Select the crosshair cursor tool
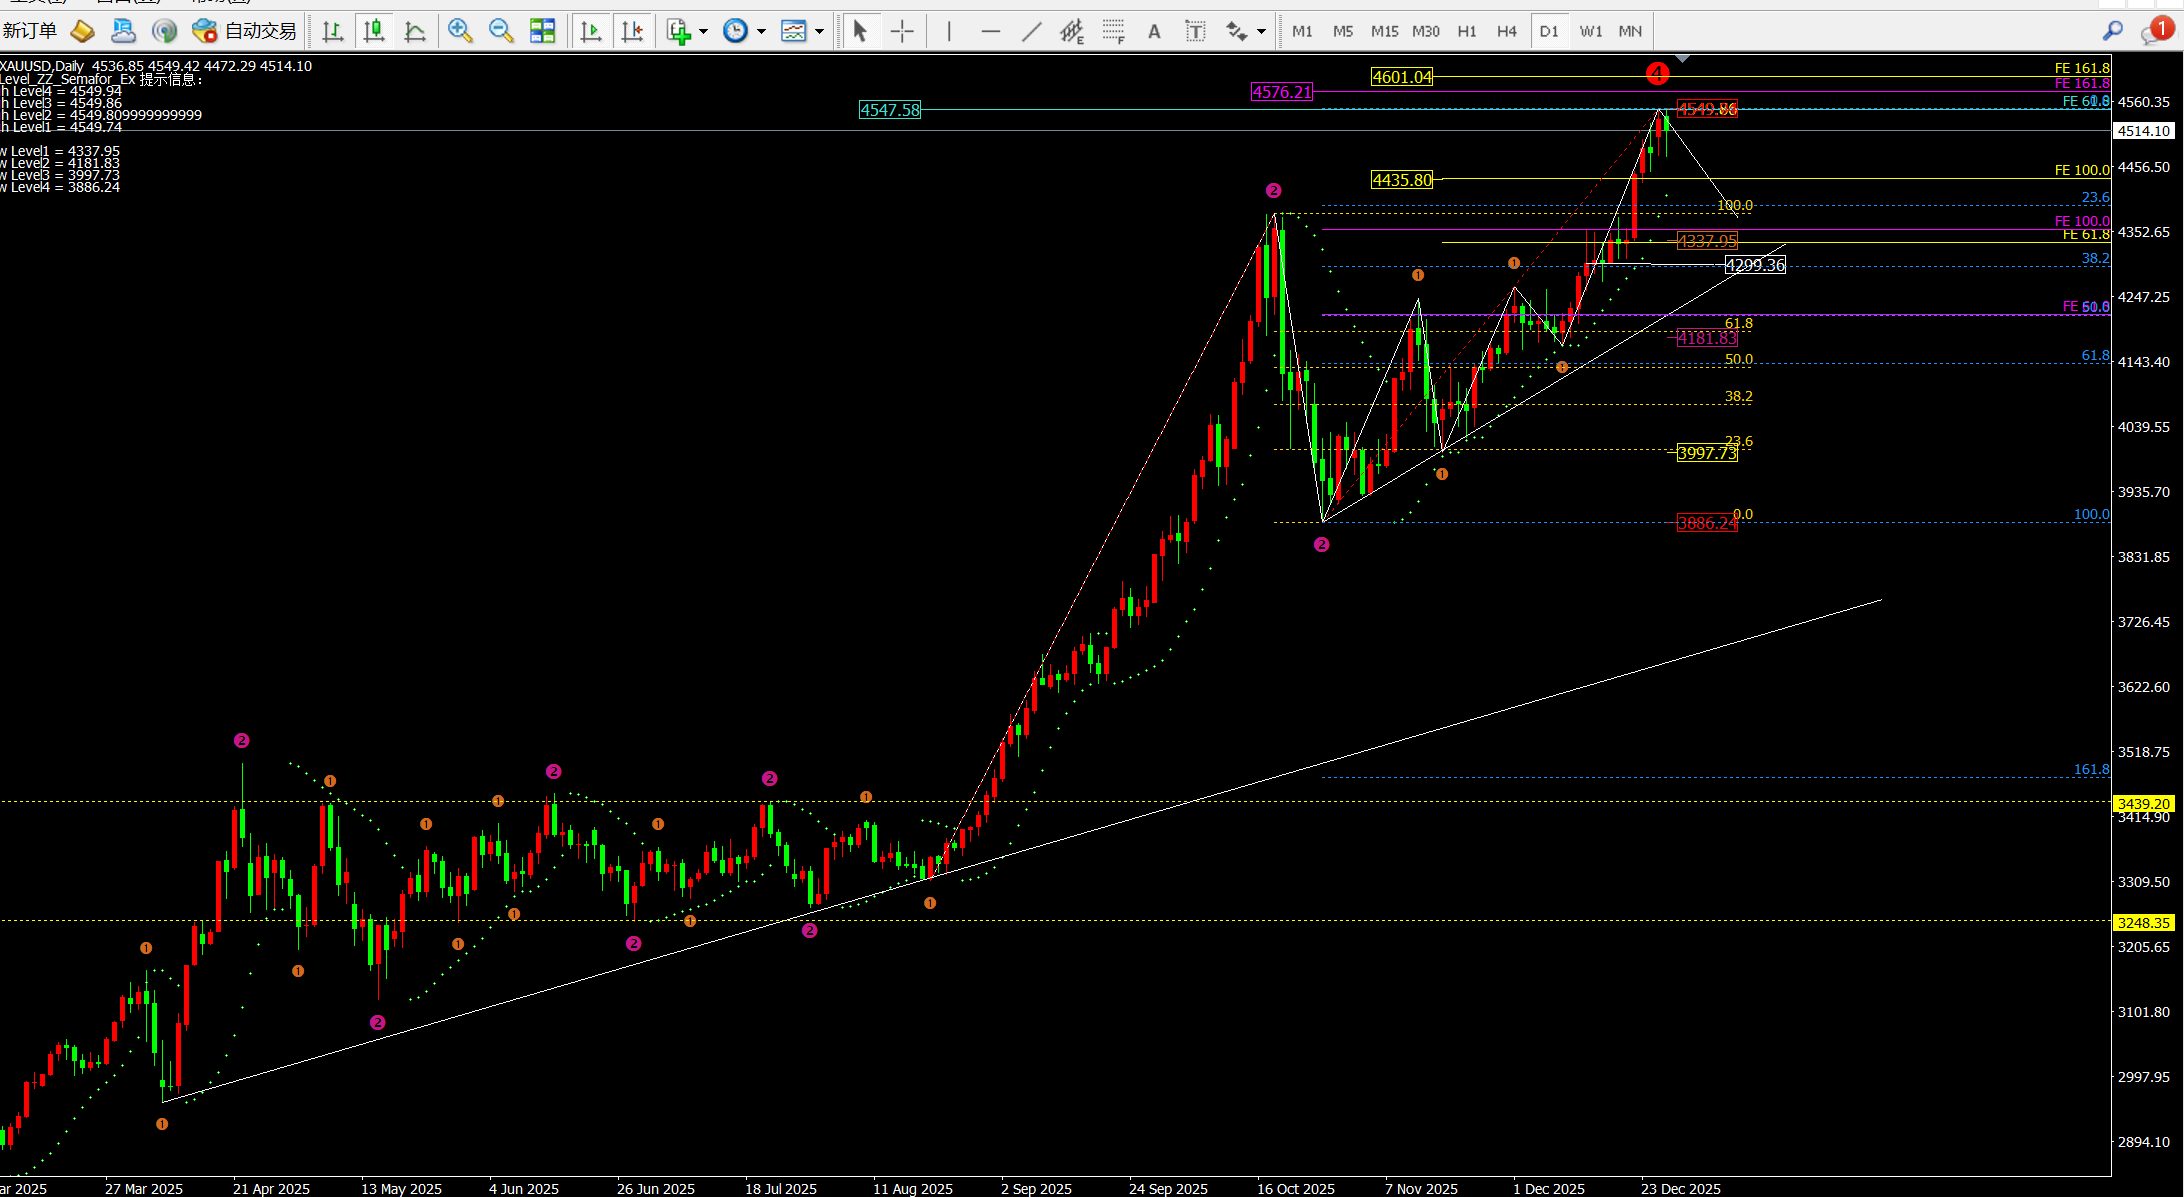This screenshot has width=2184, height=1197. (x=902, y=31)
